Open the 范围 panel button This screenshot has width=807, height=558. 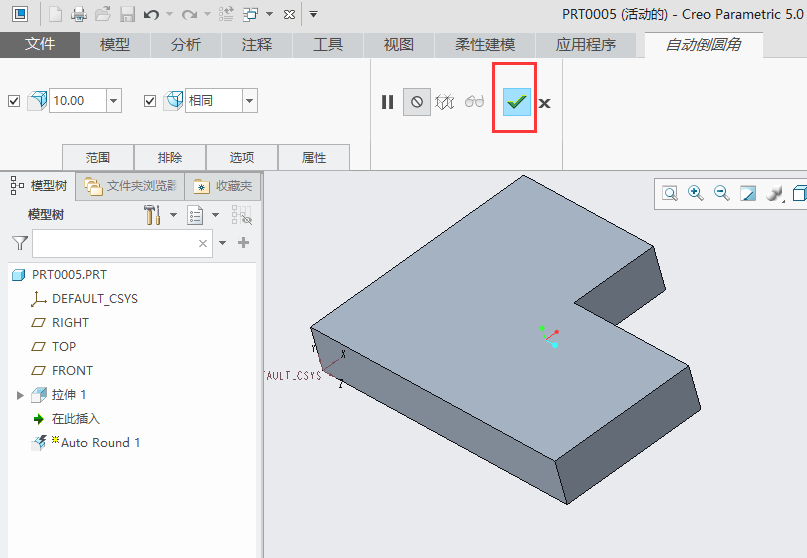tap(97, 157)
